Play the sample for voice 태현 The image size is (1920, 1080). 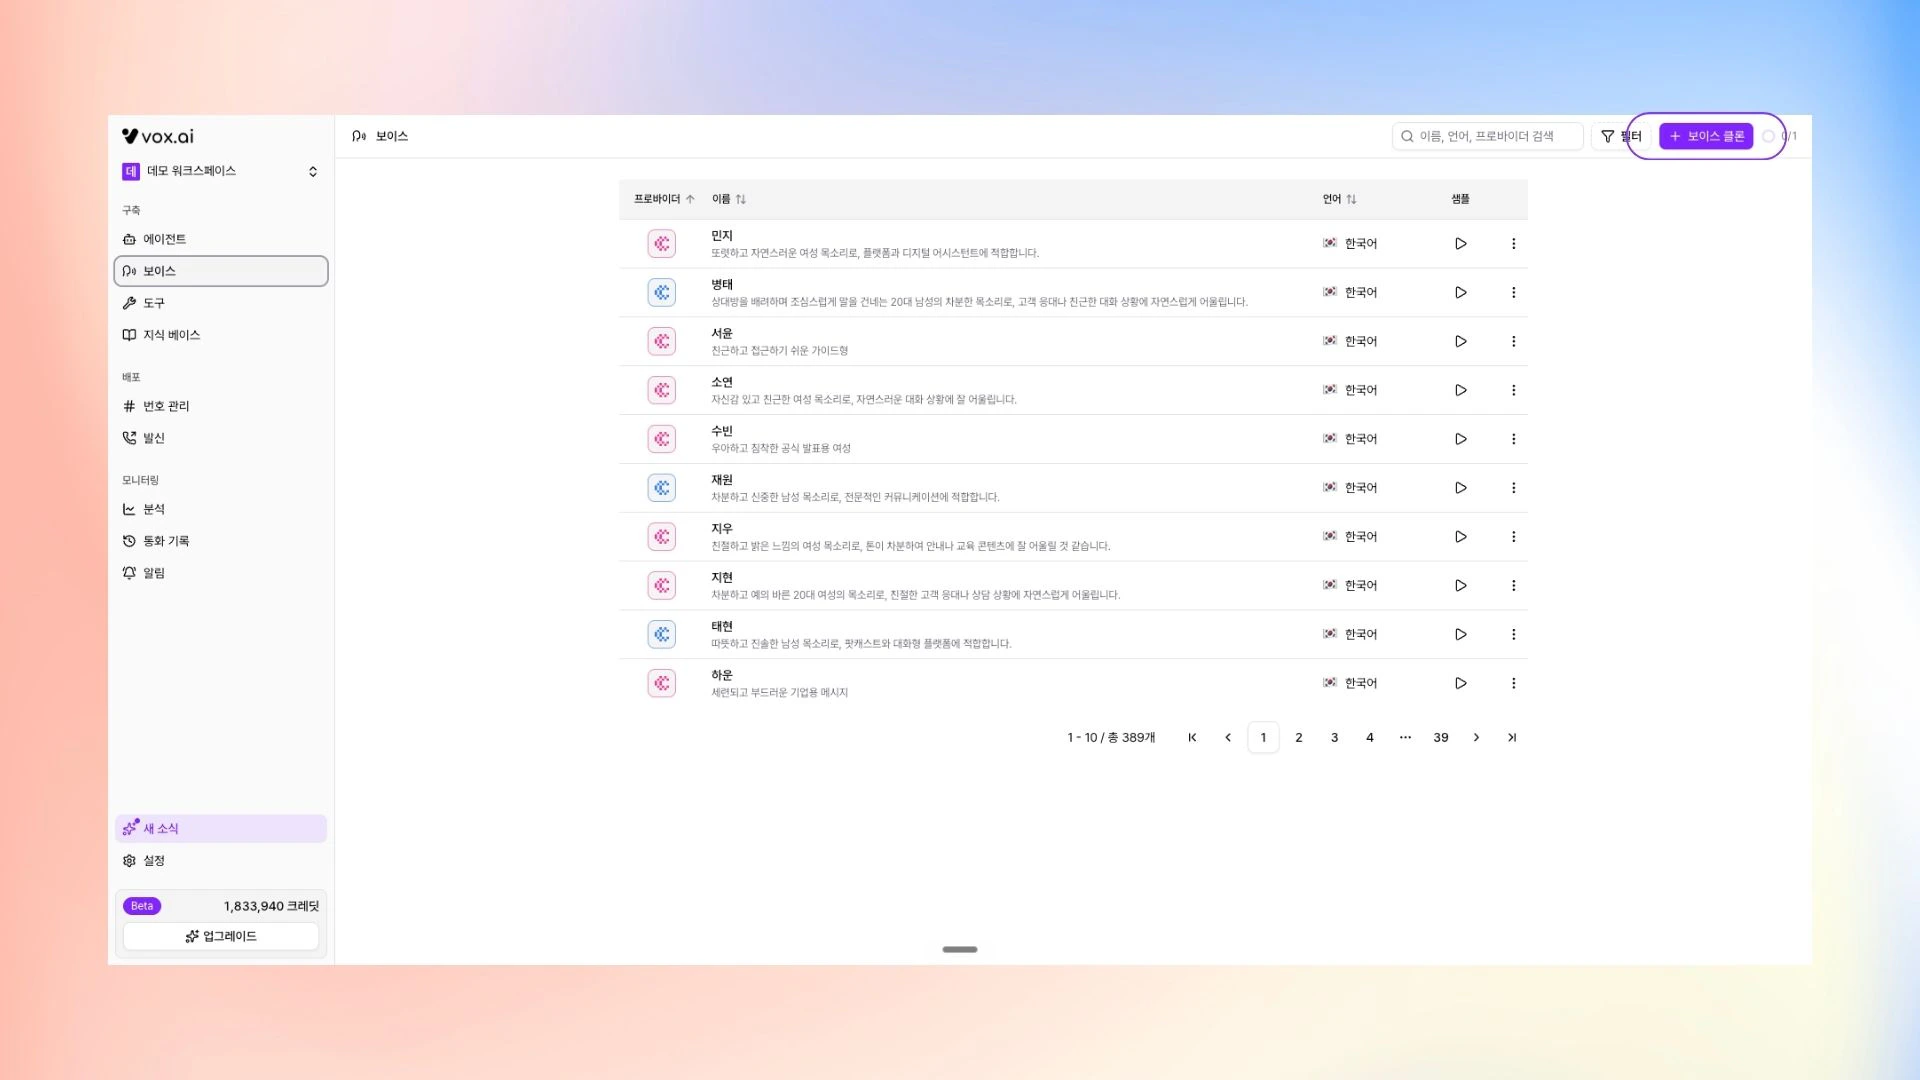pos(1460,635)
